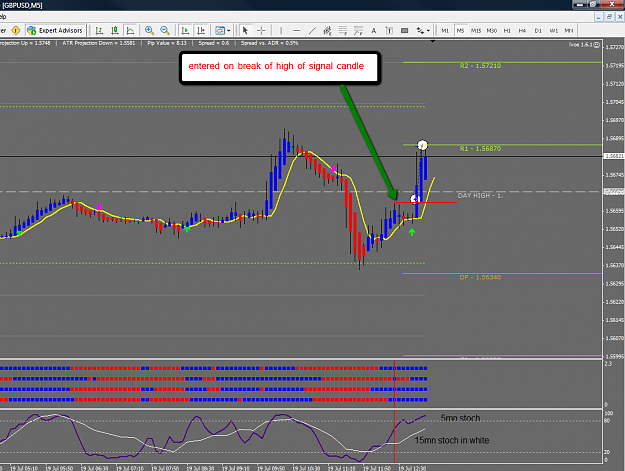Select trade entry marker below Day High line
Viewport: 625px width, 471px height.
pyautogui.click(x=415, y=199)
